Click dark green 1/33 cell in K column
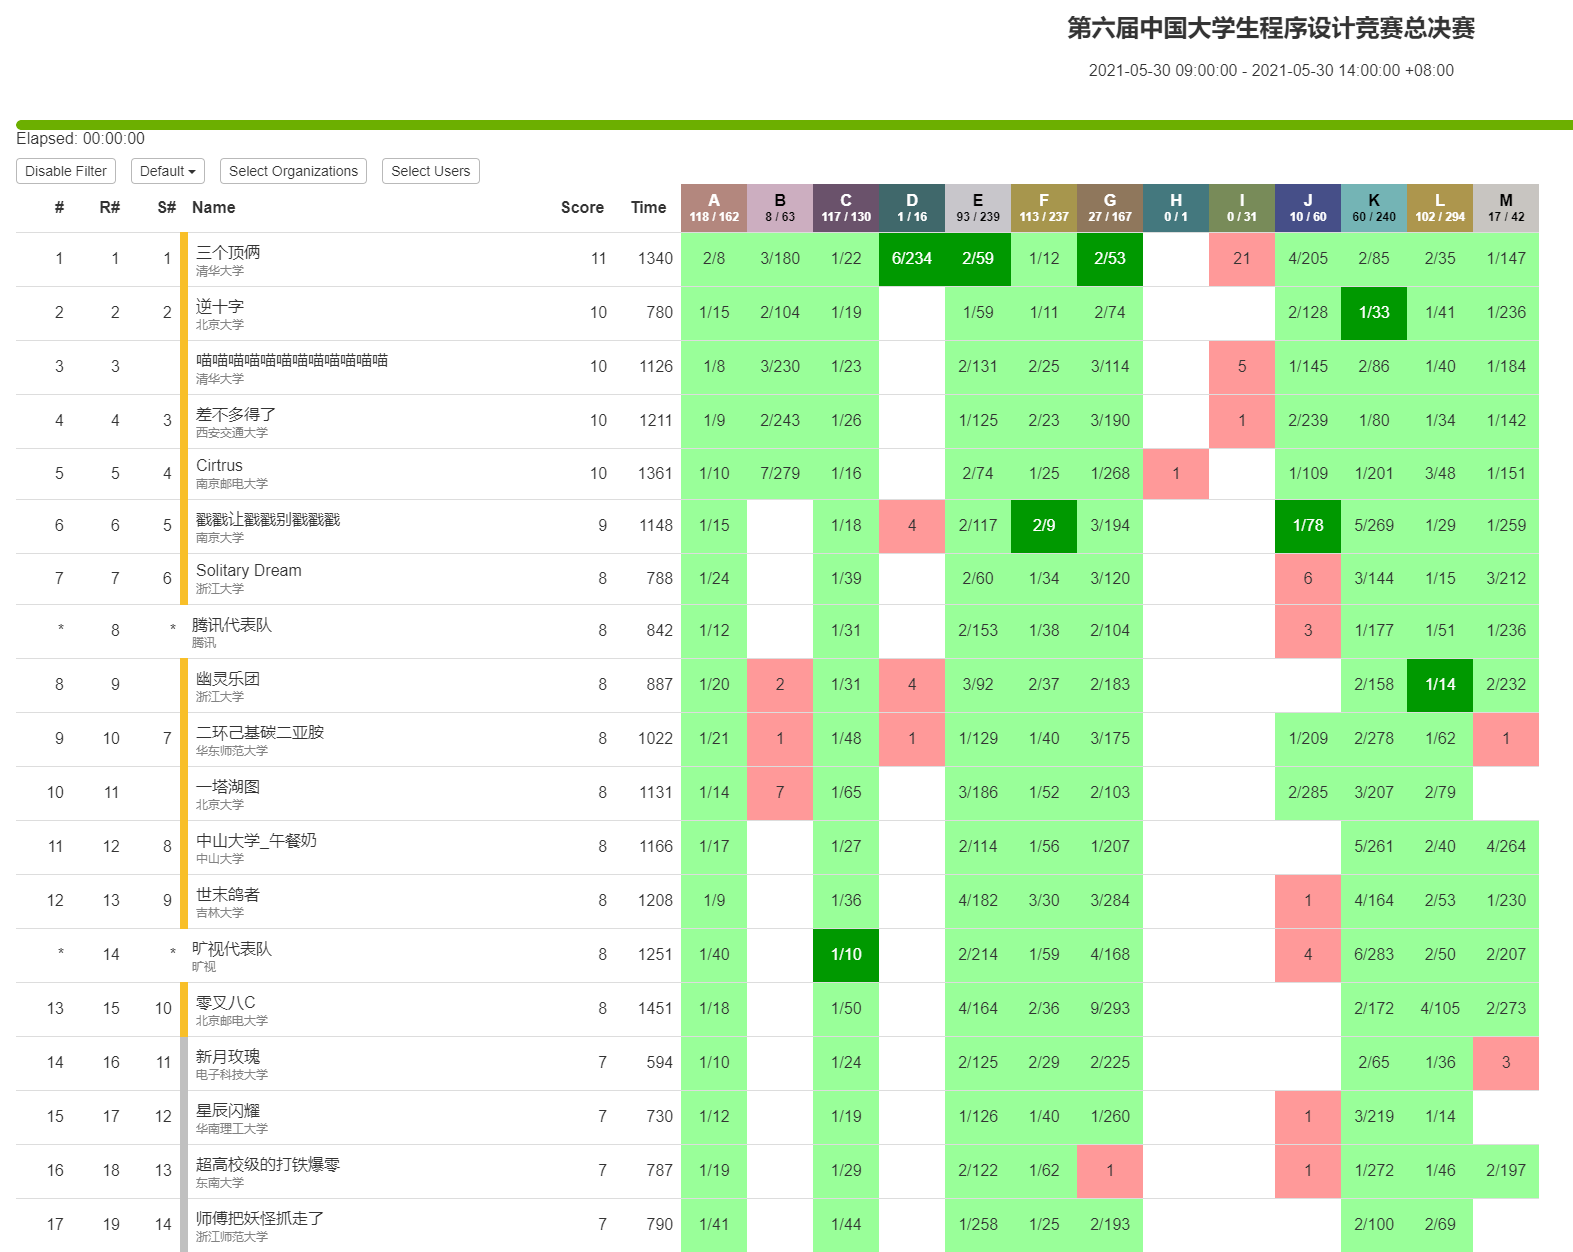Viewport: 1573px width, 1252px height. click(x=1373, y=312)
